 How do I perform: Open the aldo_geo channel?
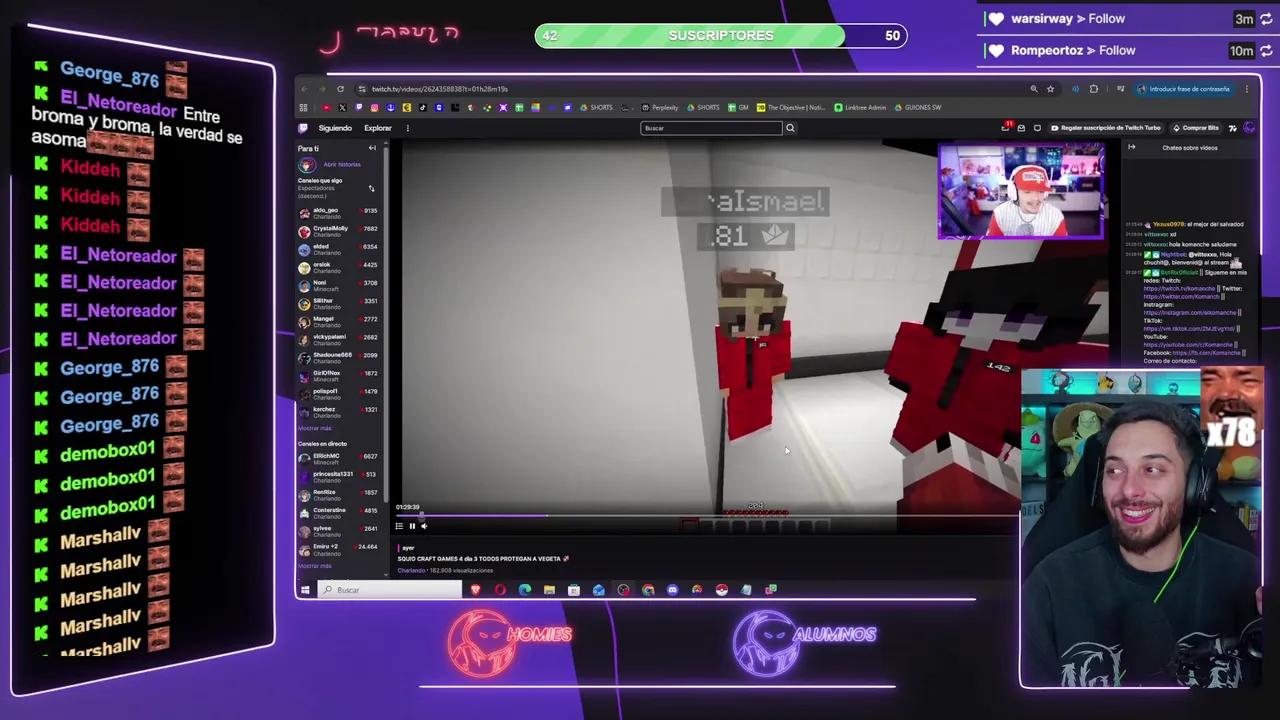338,213
